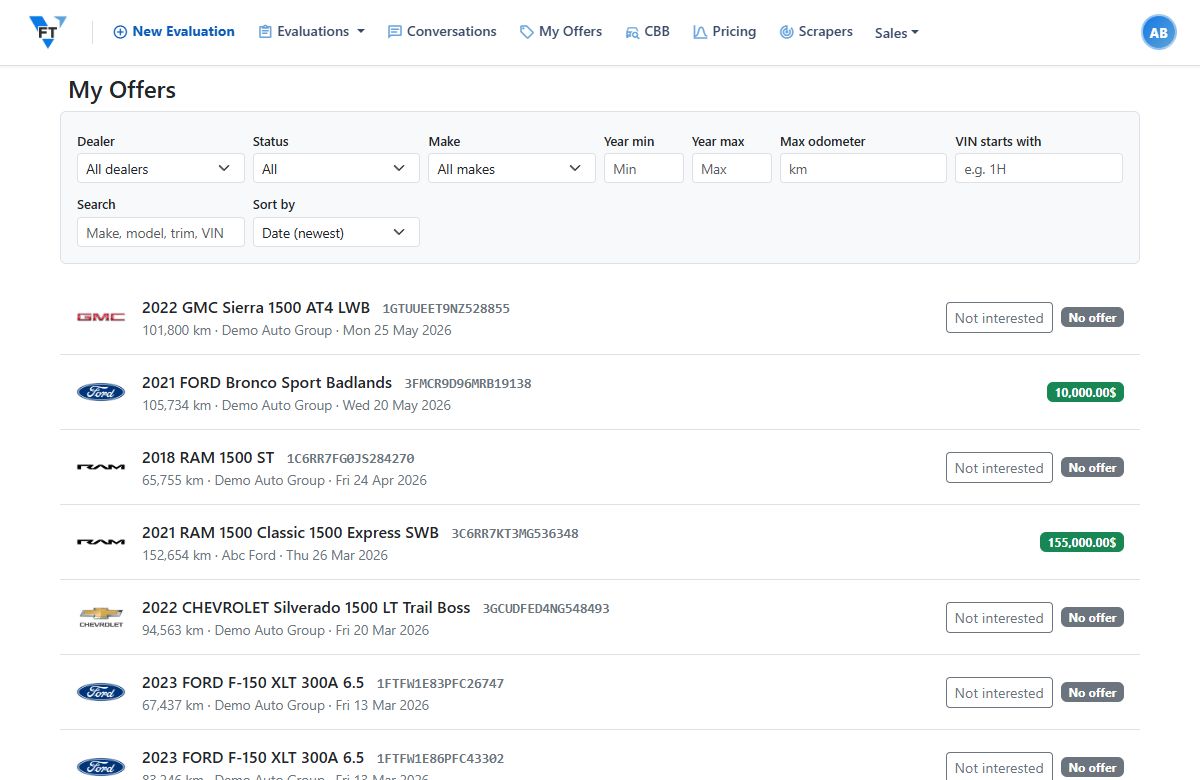The height and width of the screenshot is (780, 1200).
Task: Mark 2018 RAM 1500 ST Not interested
Action: [x=999, y=468]
